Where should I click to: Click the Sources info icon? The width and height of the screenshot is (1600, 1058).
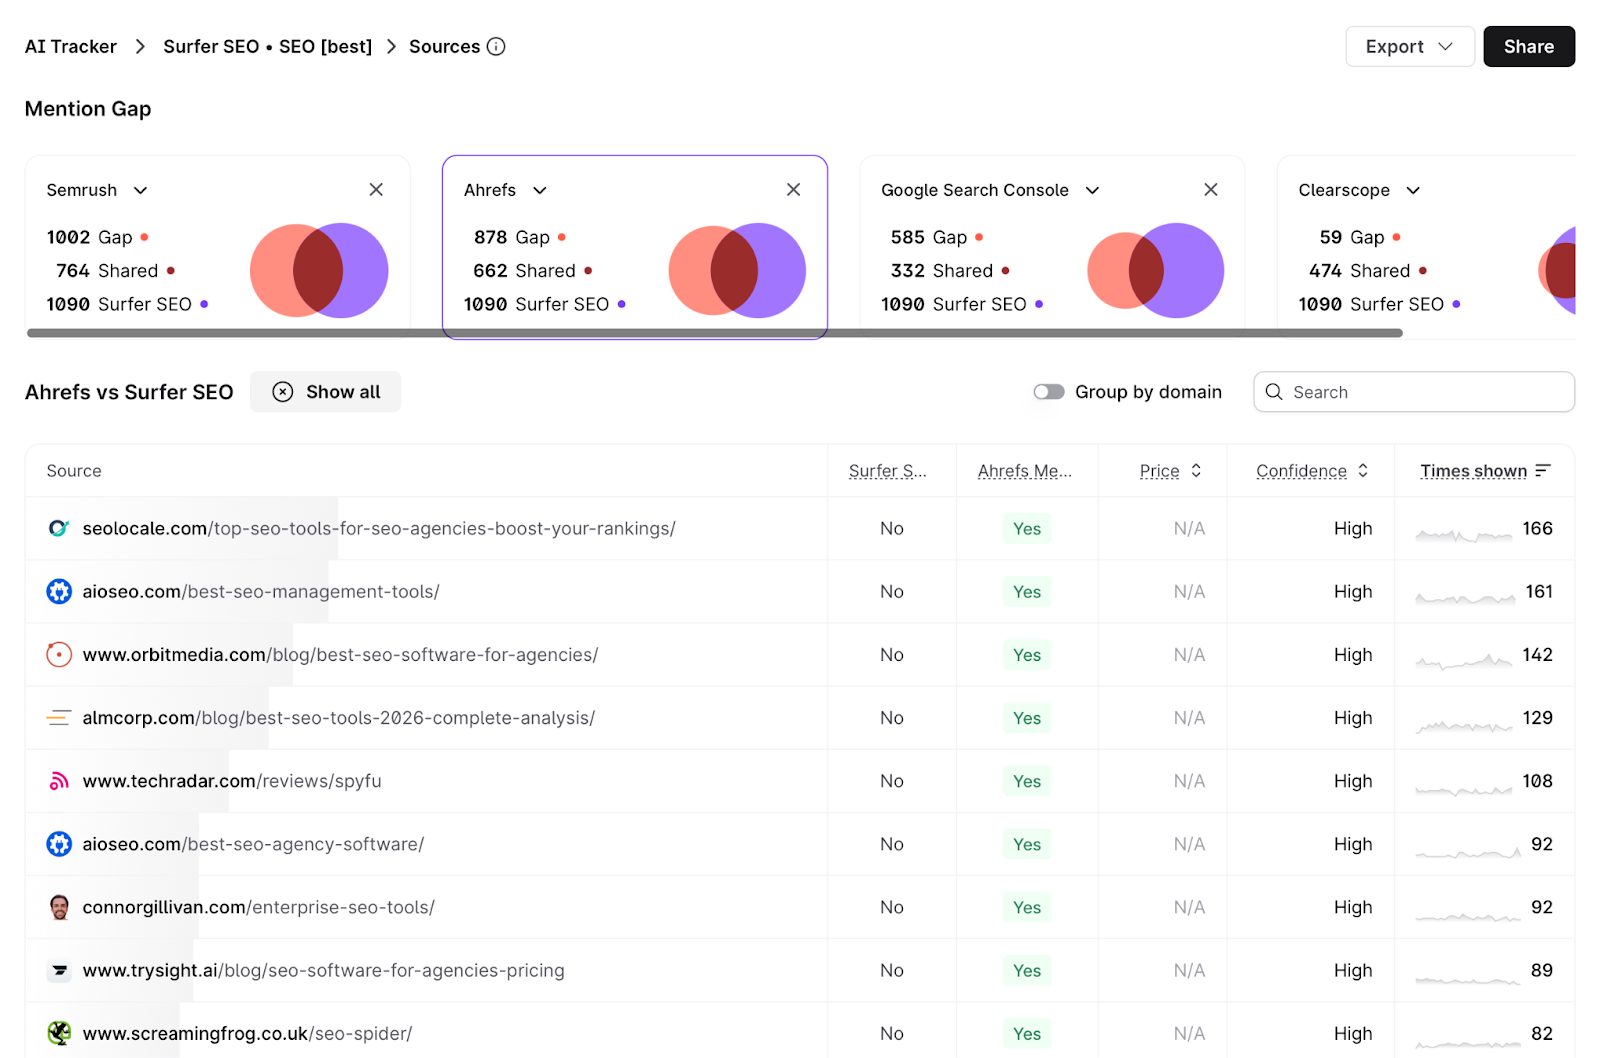[496, 46]
